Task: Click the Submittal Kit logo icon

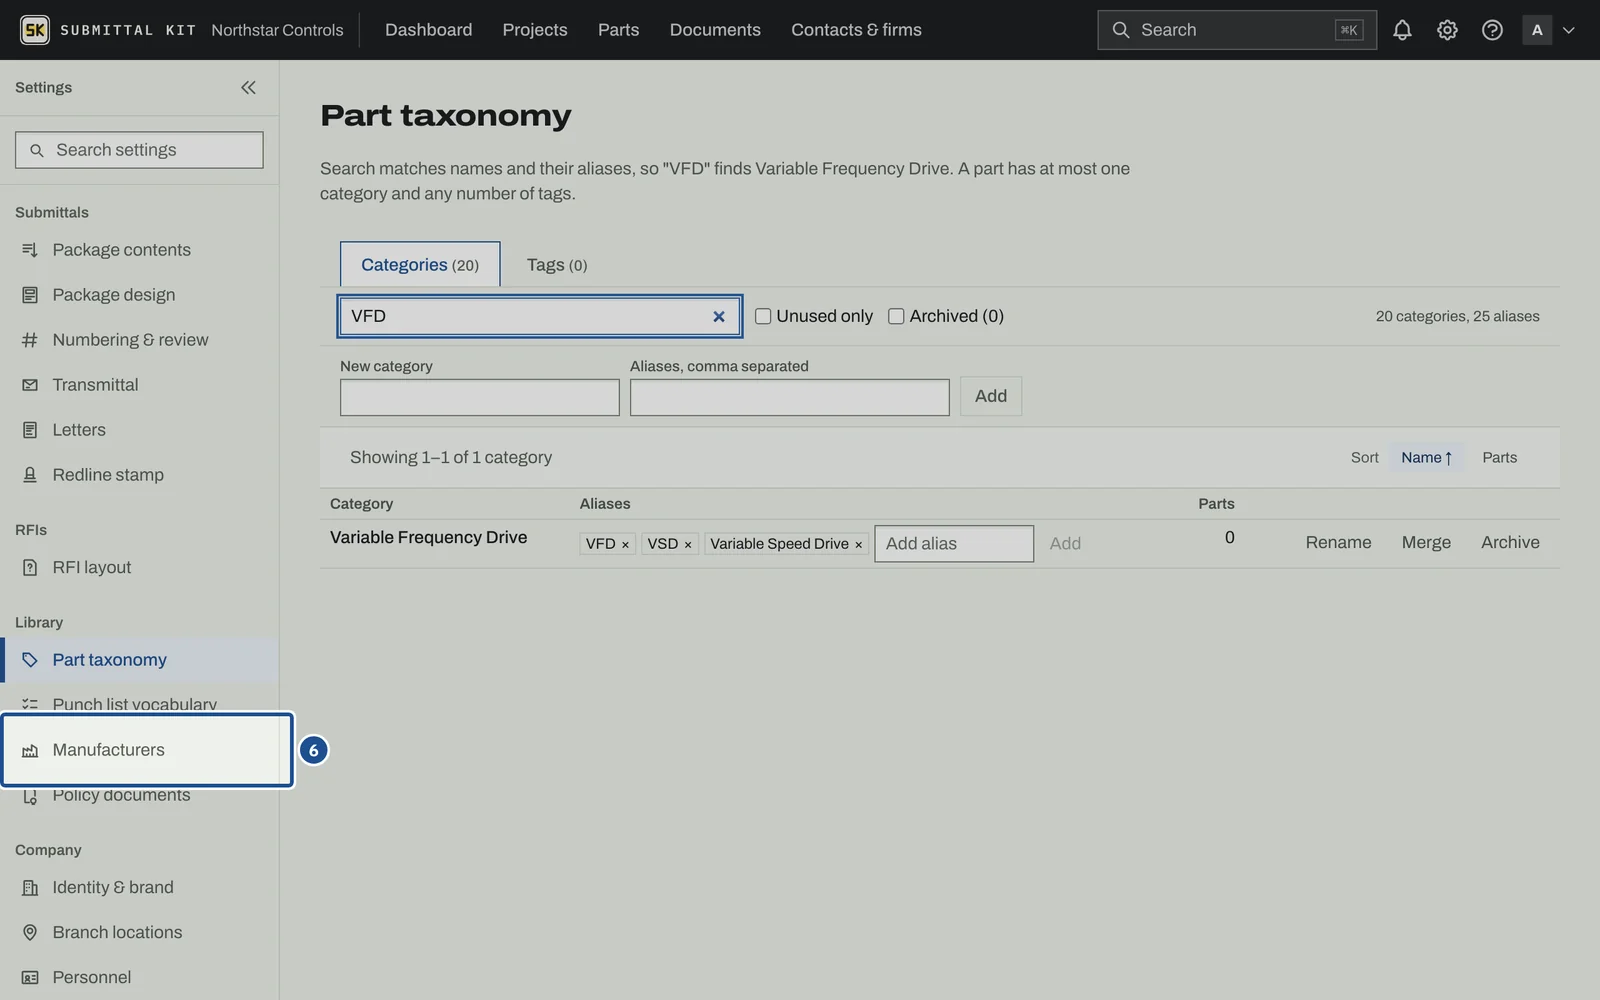Action: tap(35, 30)
